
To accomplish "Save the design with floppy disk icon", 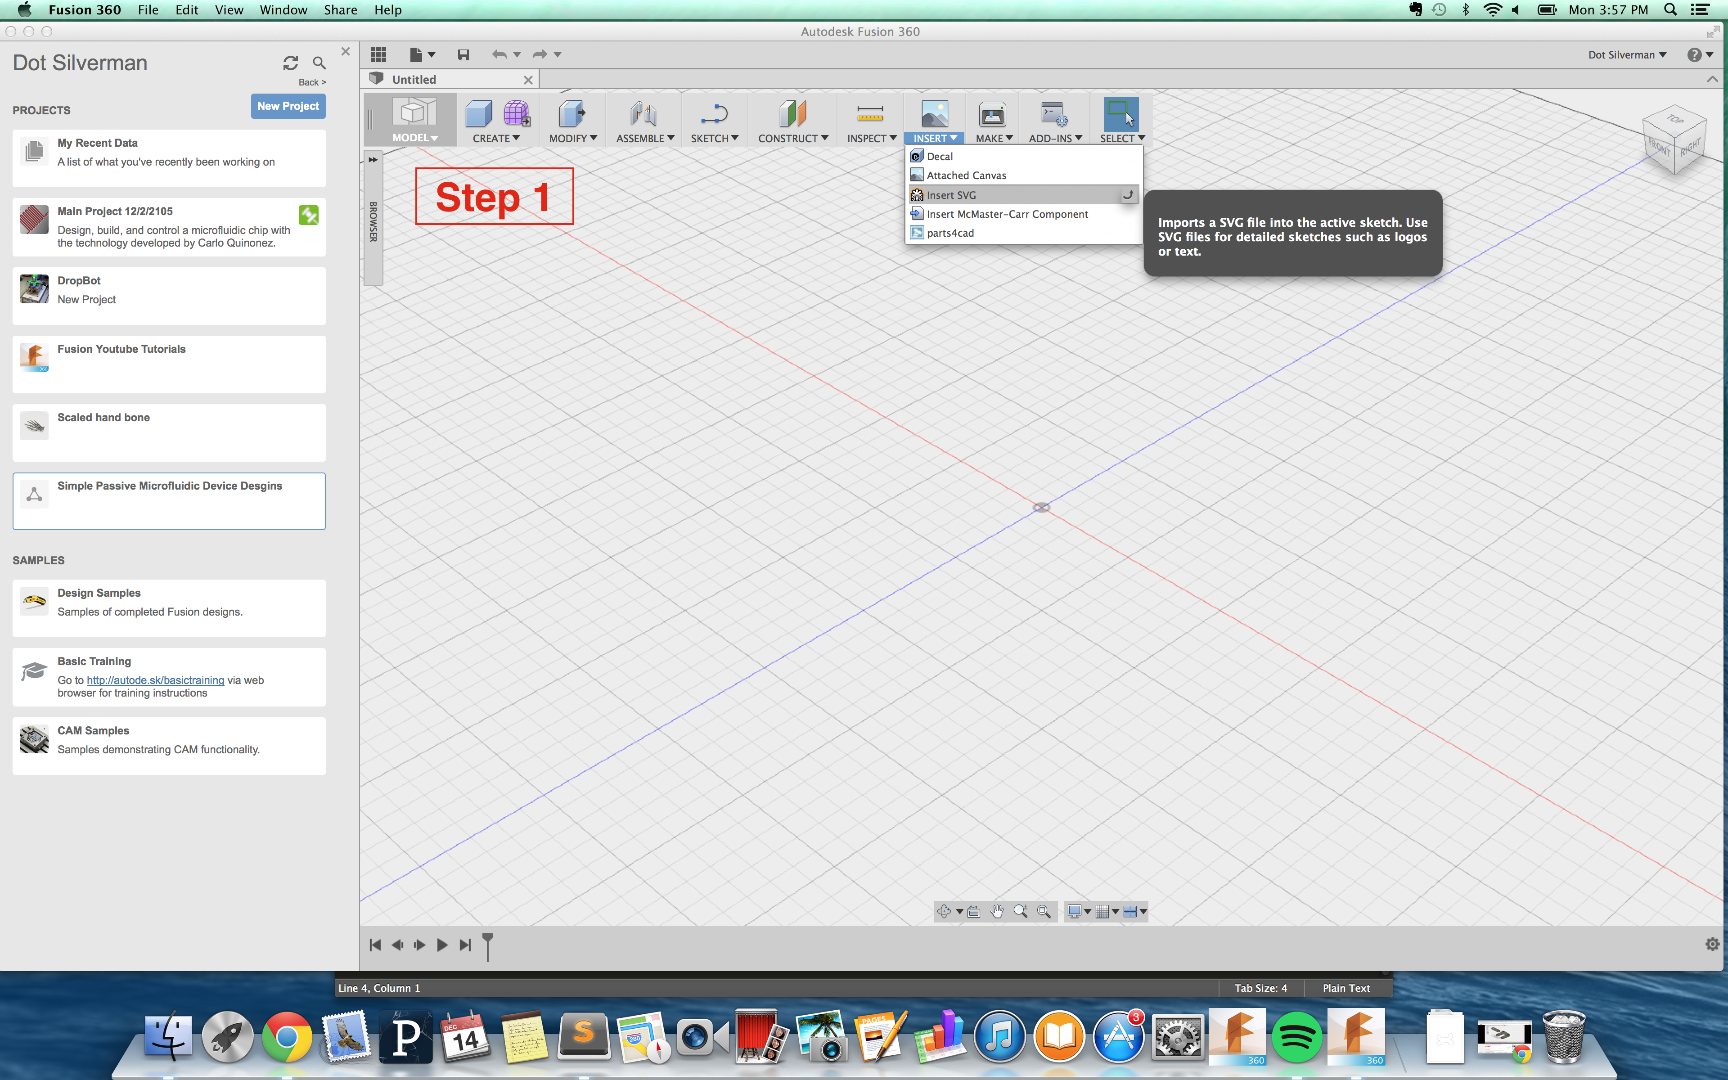I will (x=463, y=54).
